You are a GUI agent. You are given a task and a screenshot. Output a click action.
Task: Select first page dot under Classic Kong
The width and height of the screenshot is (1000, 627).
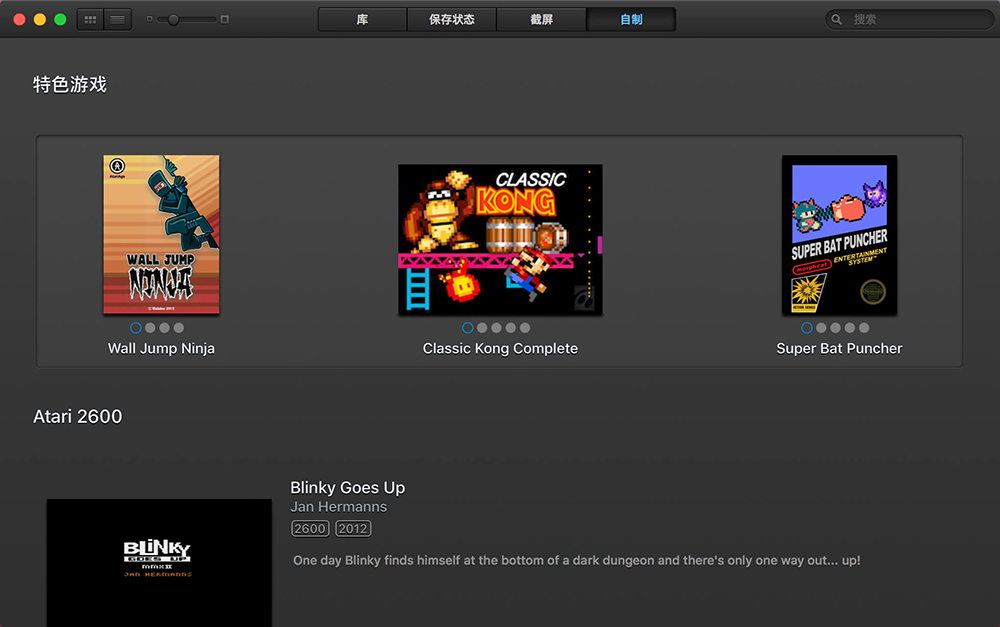click(x=467, y=328)
